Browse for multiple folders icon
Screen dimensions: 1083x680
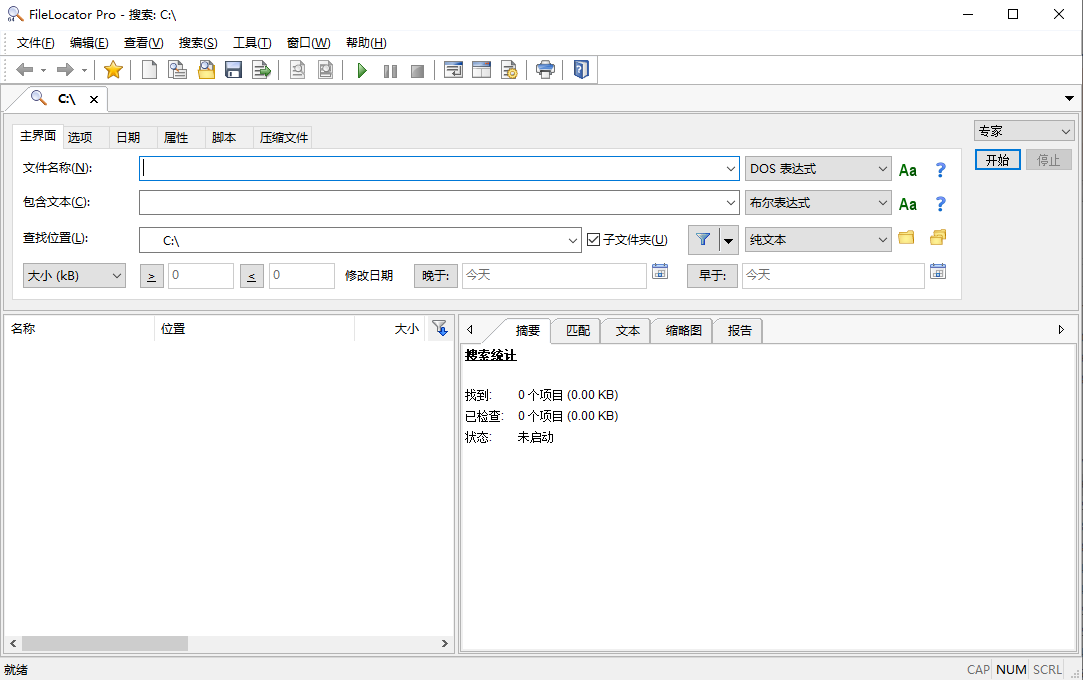pos(937,237)
